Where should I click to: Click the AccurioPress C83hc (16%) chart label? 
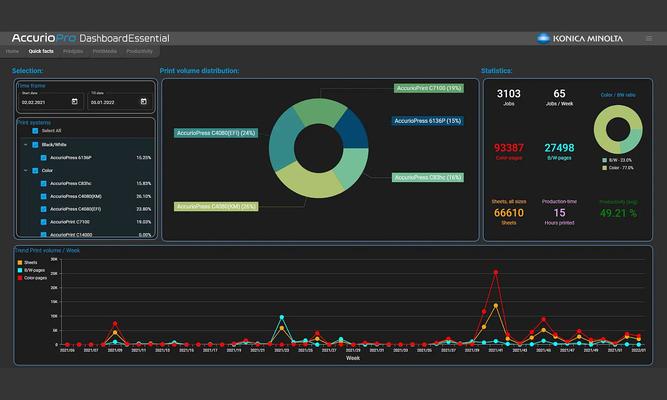(428, 177)
